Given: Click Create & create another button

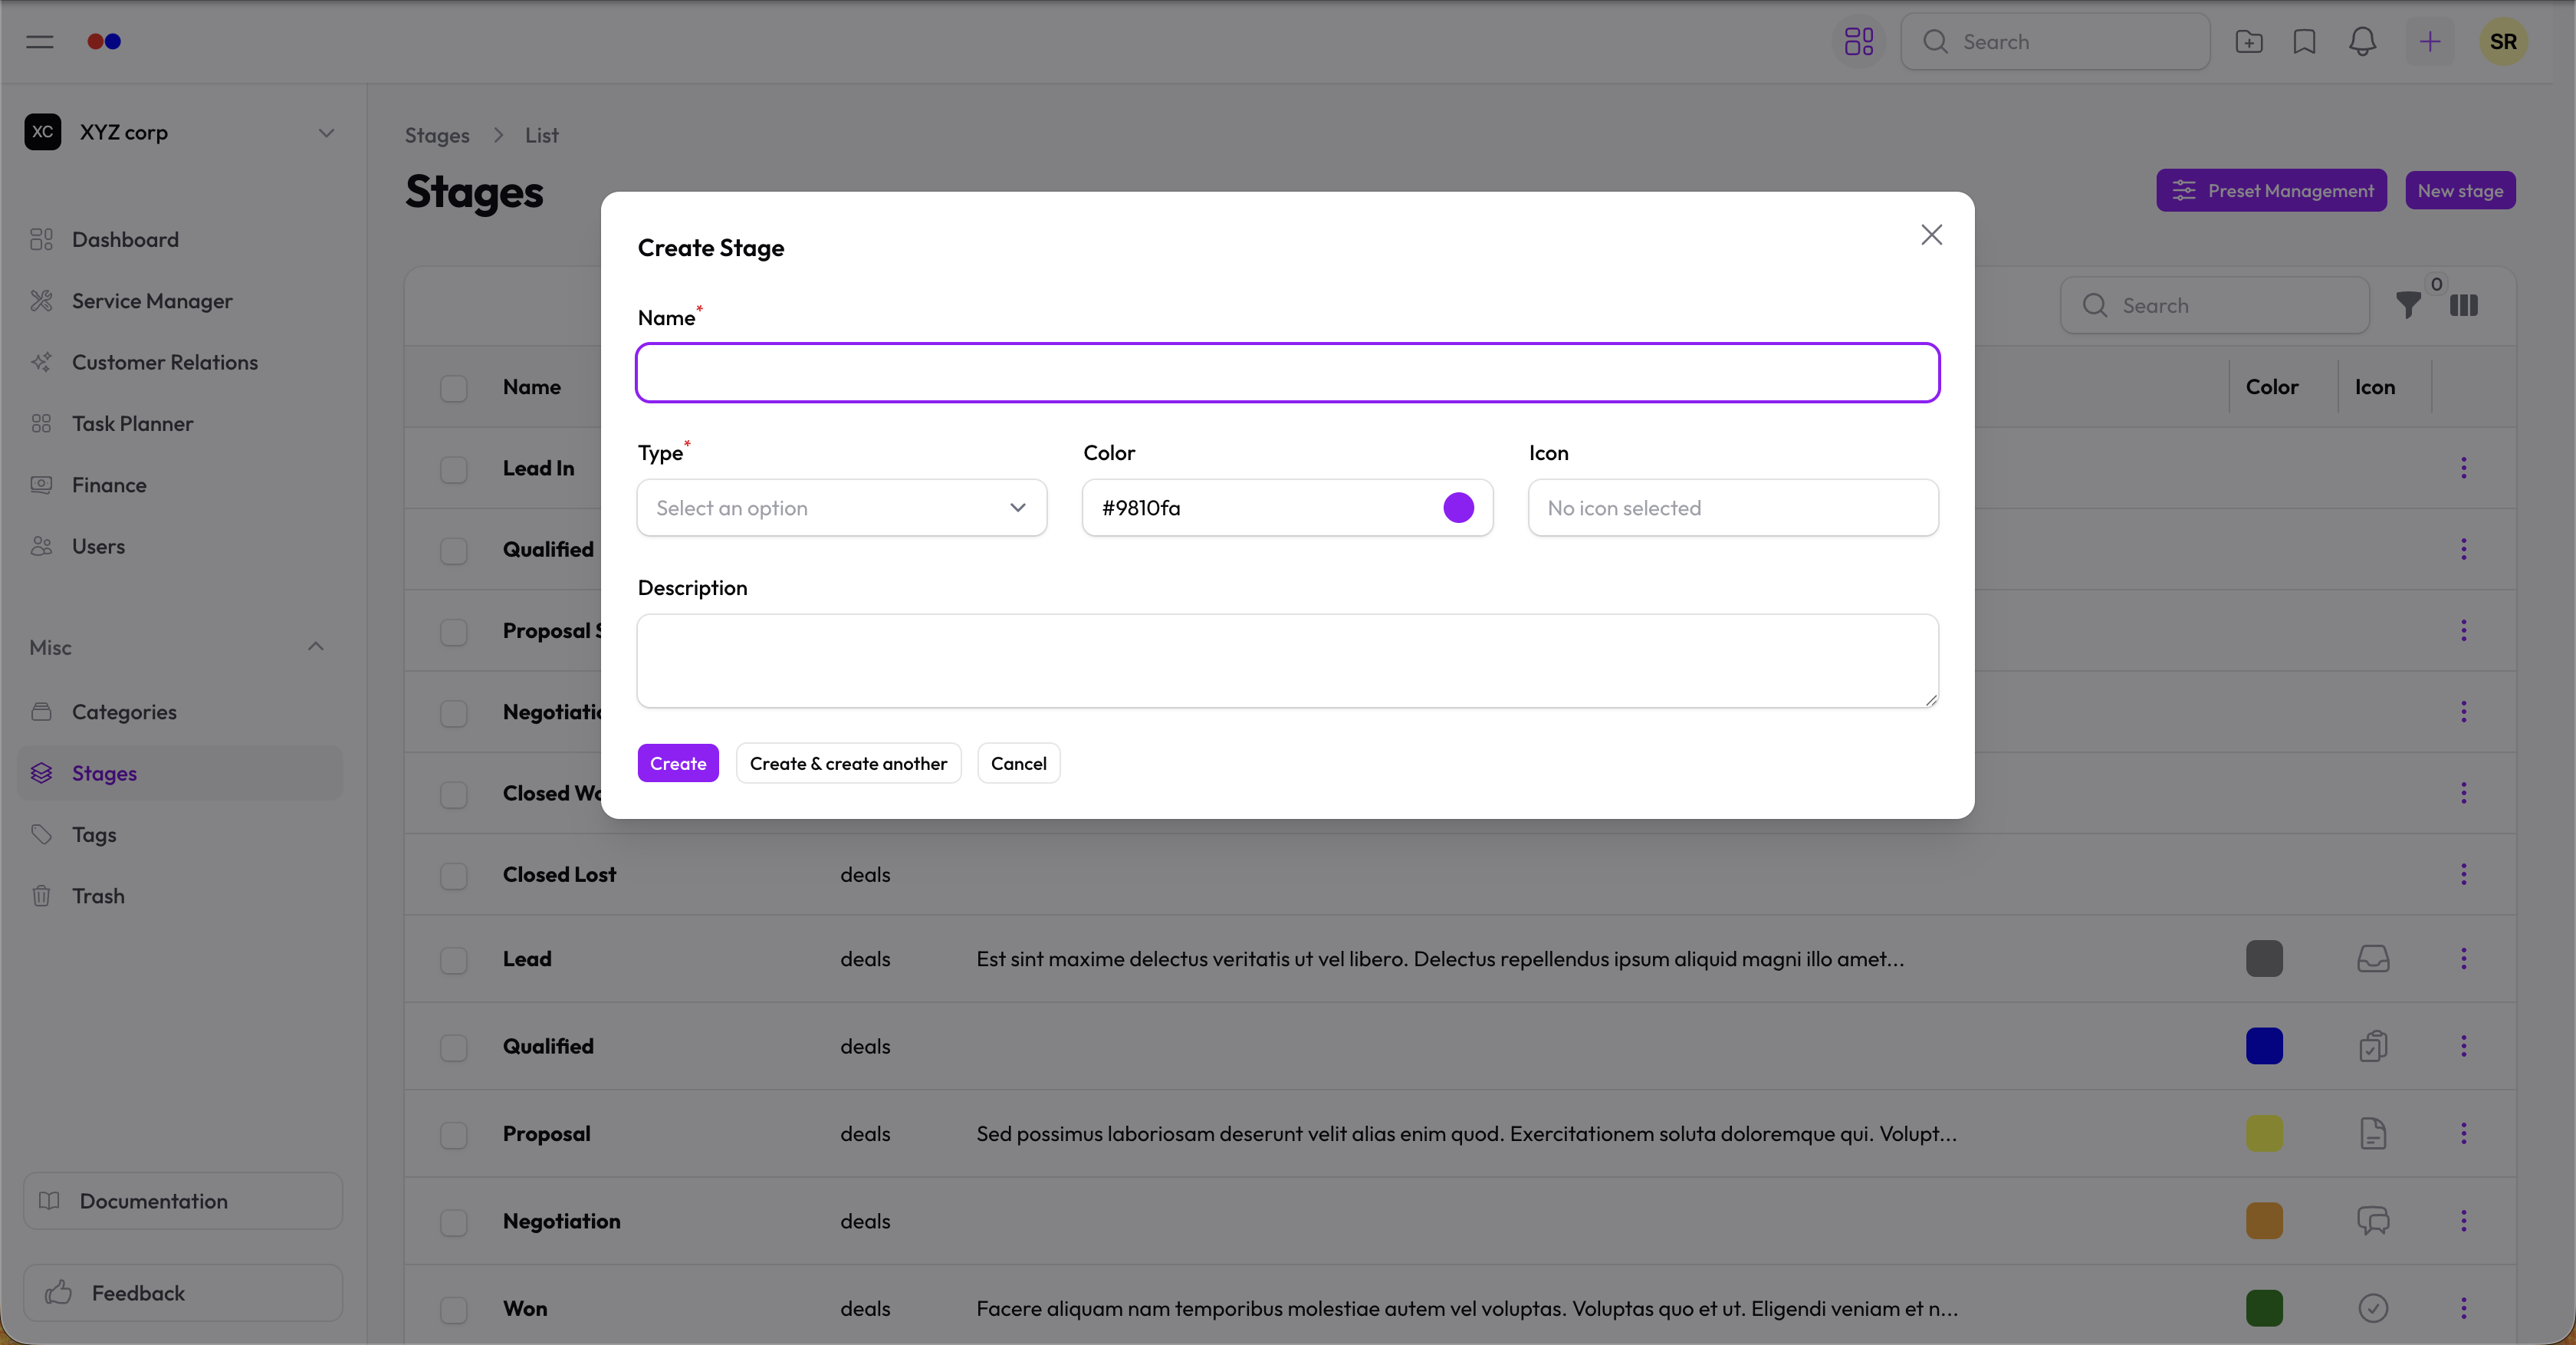Looking at the screenshot, I should point(848,763).
